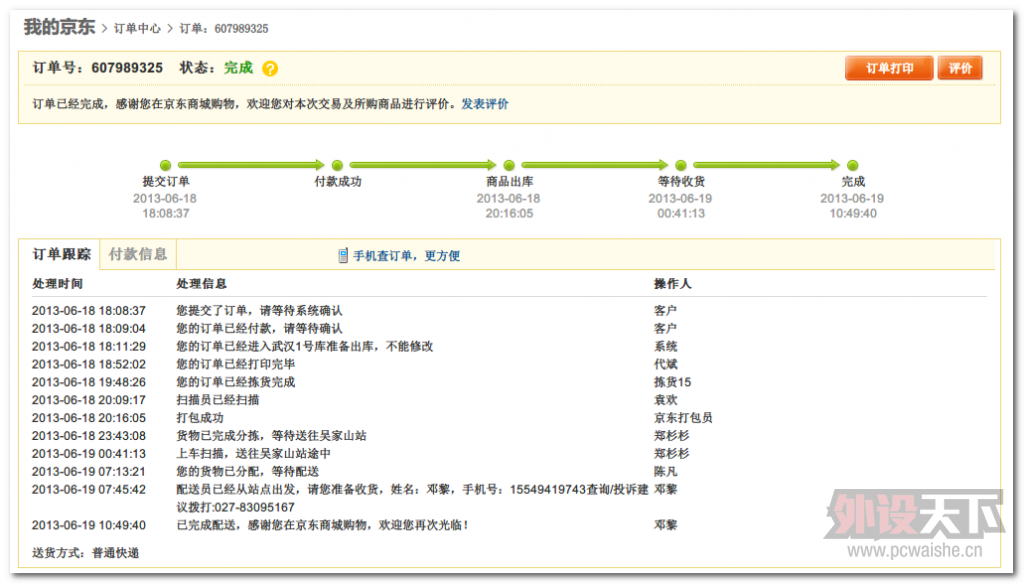Click the 等待收货 progress dot
The height and width of the screenshot is (584, 1024).
(680, 165)
